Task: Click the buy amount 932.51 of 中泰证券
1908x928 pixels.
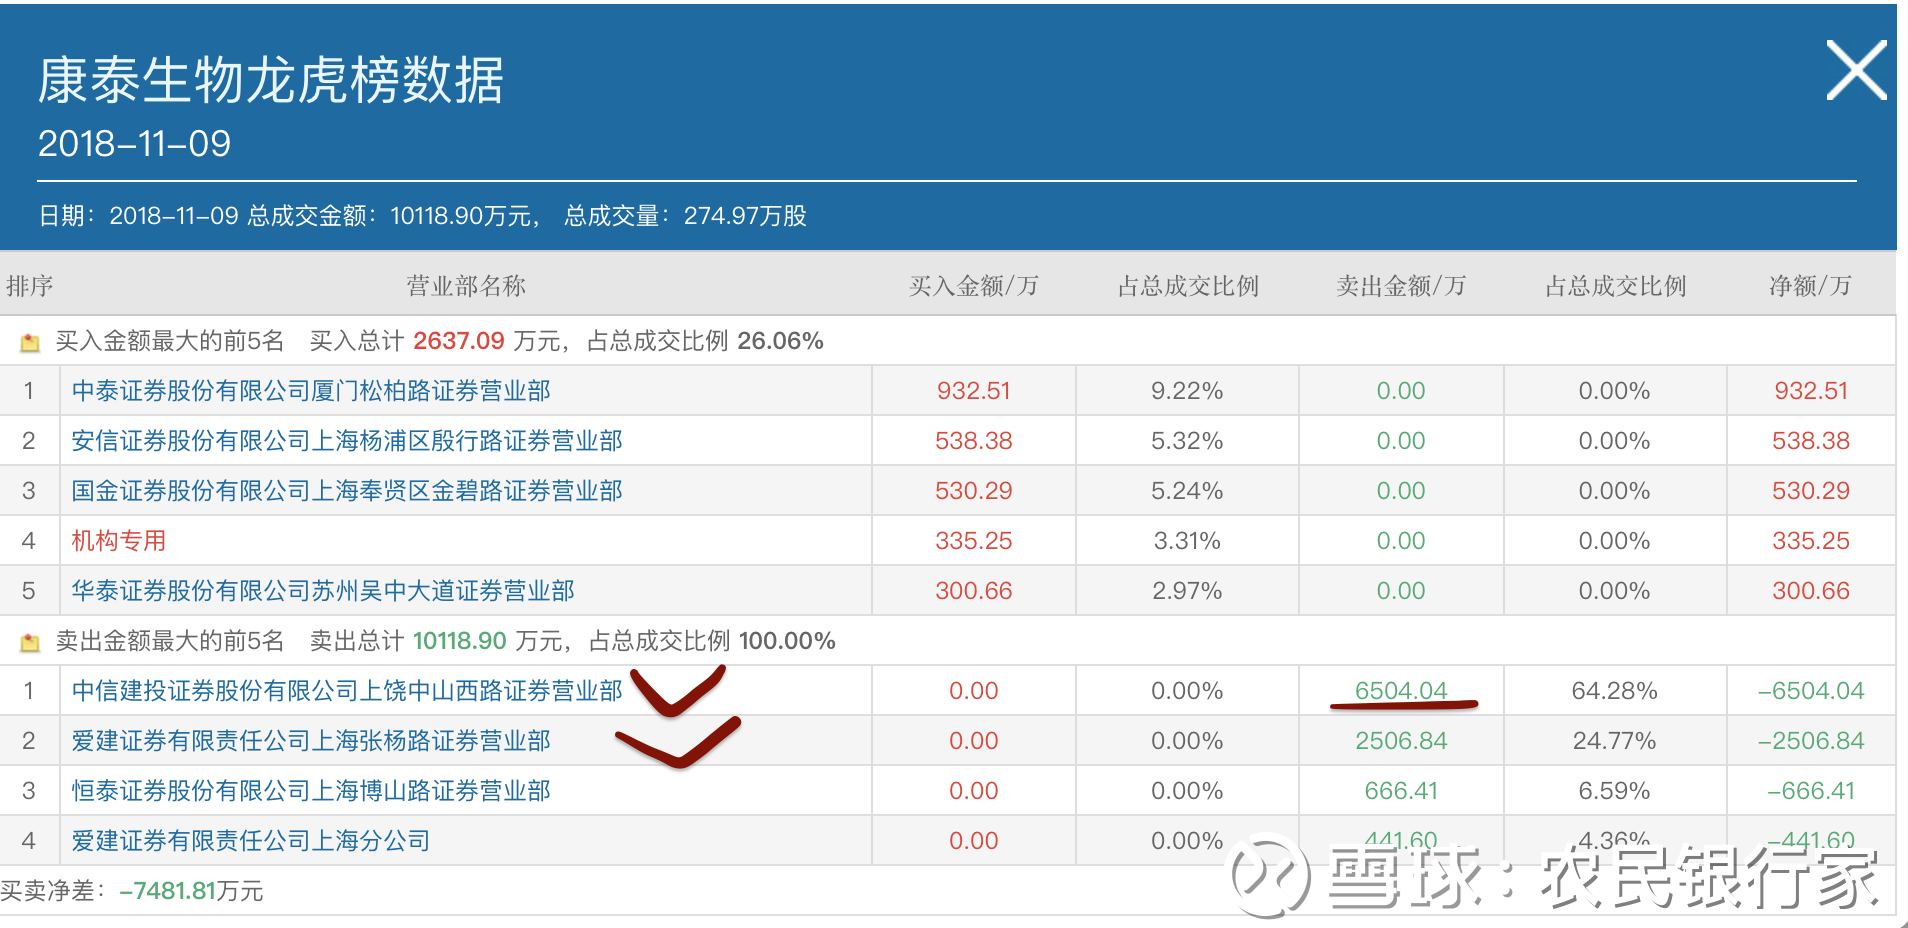Action: pyautogui.click(x=974, y=391)
